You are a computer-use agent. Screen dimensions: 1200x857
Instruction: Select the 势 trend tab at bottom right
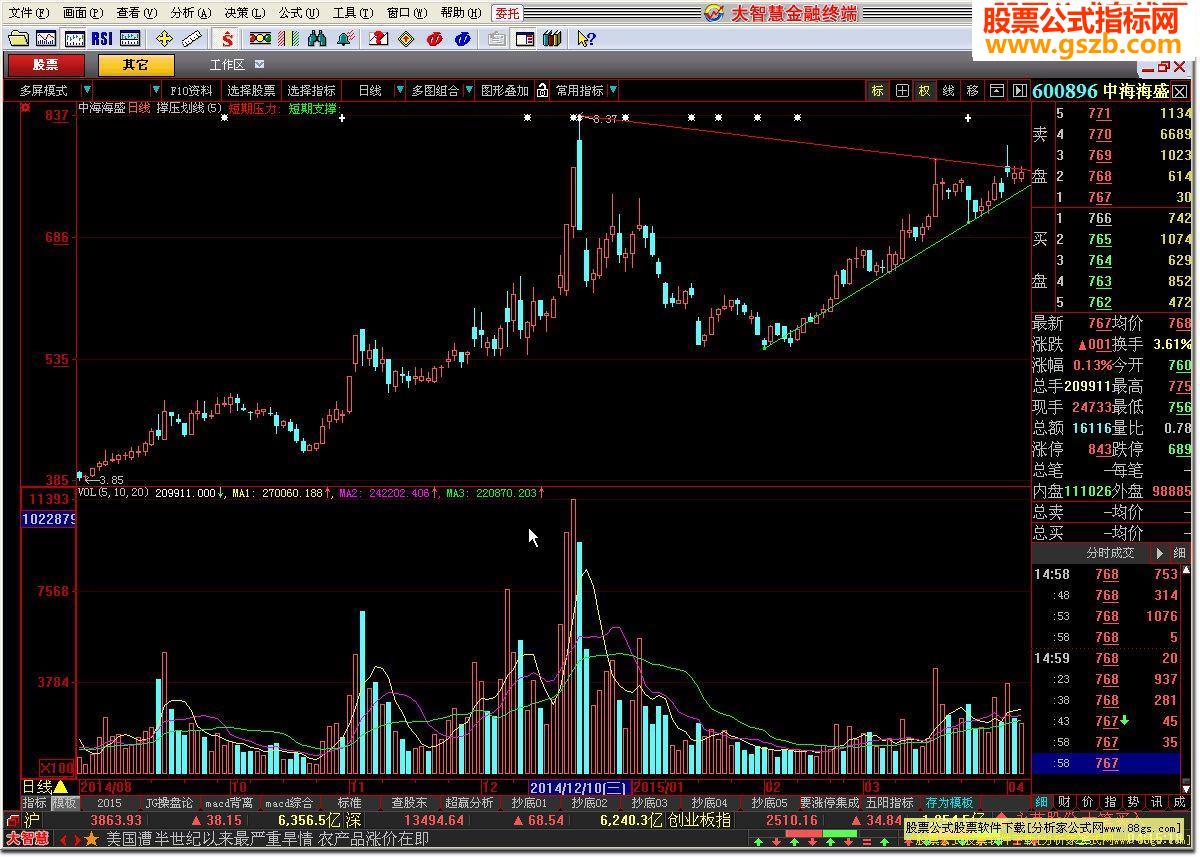pyautogui.click(x=1133, y=802)
